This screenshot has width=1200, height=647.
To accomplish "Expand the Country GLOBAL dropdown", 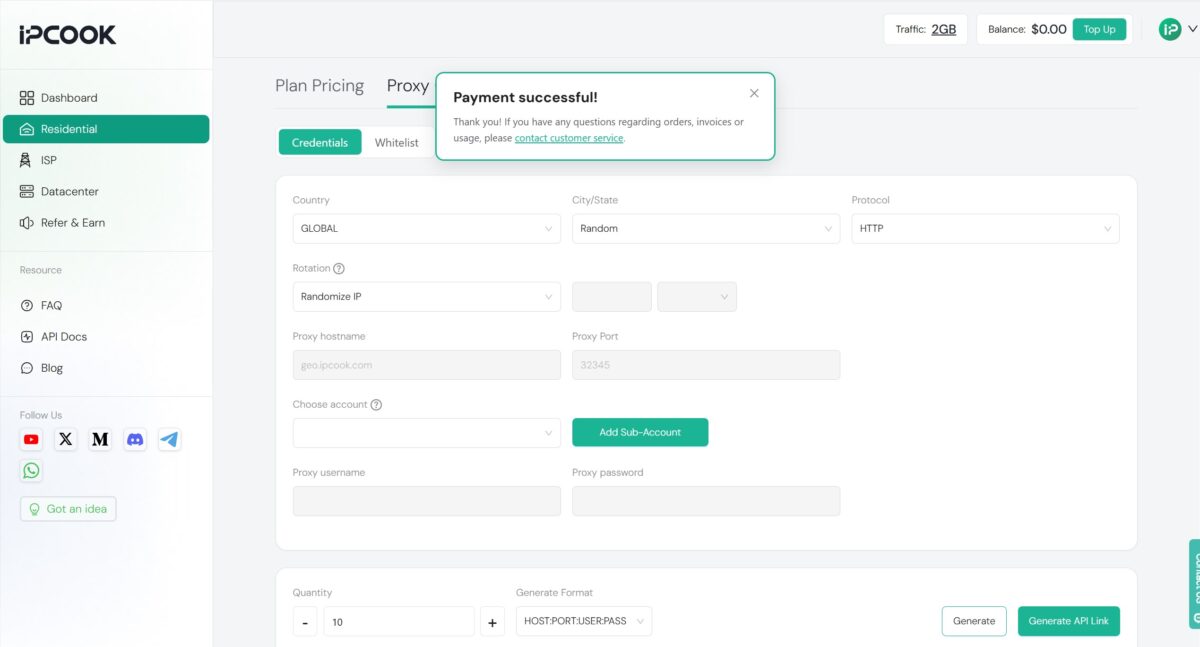I will (427, 229).
